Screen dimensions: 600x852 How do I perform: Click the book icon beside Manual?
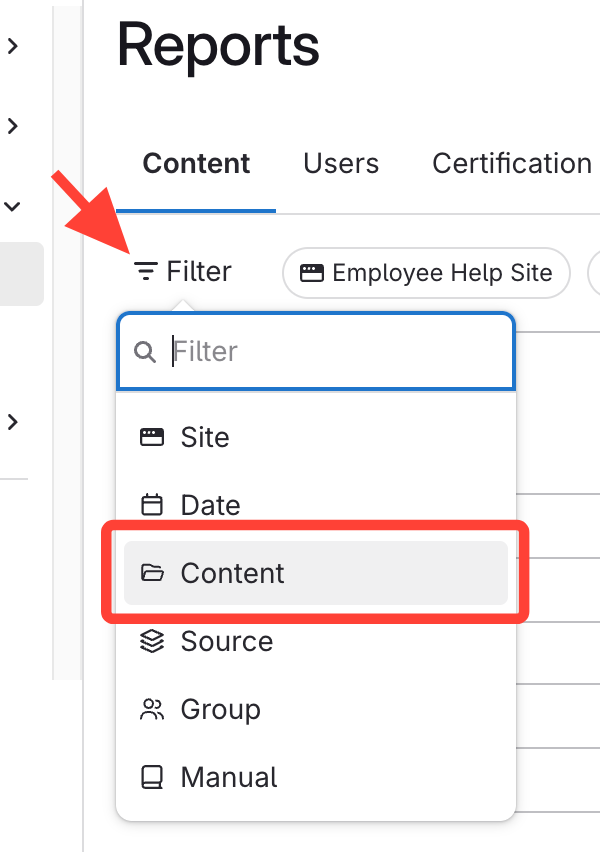click(152, 777)
